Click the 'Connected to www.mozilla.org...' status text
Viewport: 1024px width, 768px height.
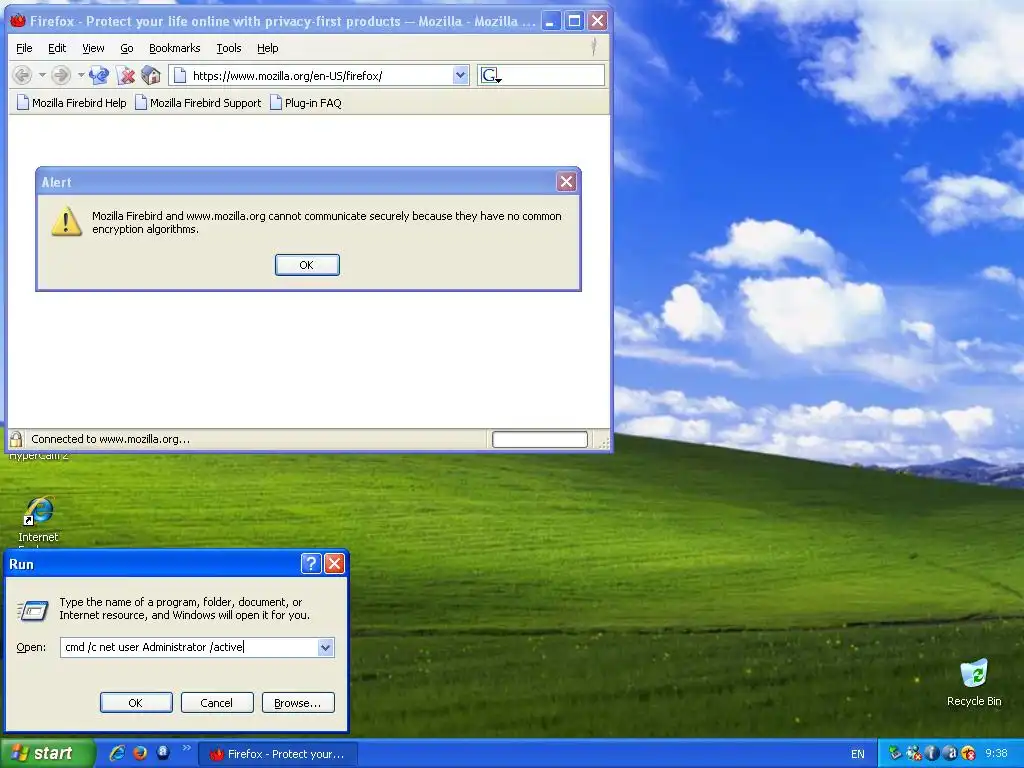[x=110, y=440]
